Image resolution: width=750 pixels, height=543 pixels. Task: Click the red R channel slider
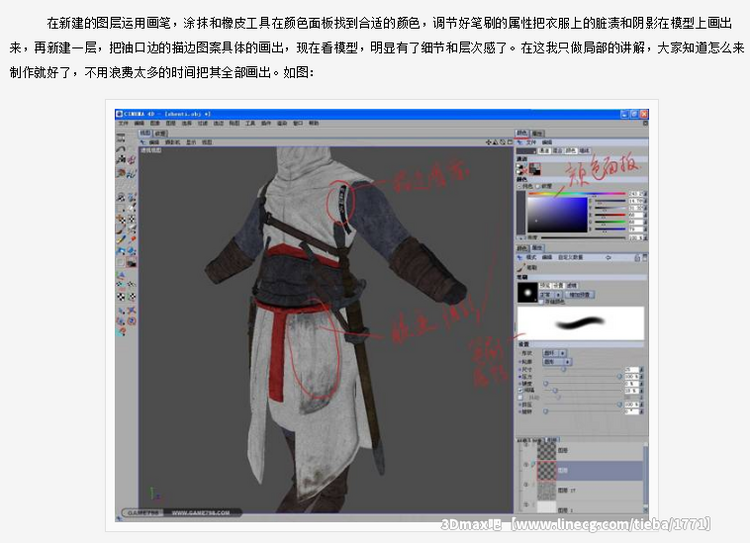pos(610,215)
